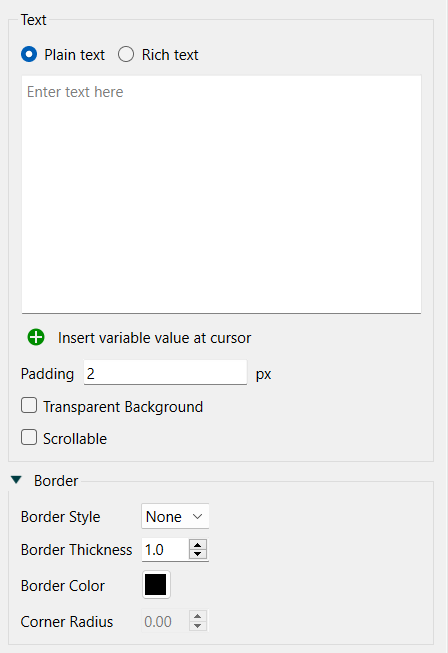Select the Plain text radio button
Viewport: 448px width, 653px height.
(29, 55)
